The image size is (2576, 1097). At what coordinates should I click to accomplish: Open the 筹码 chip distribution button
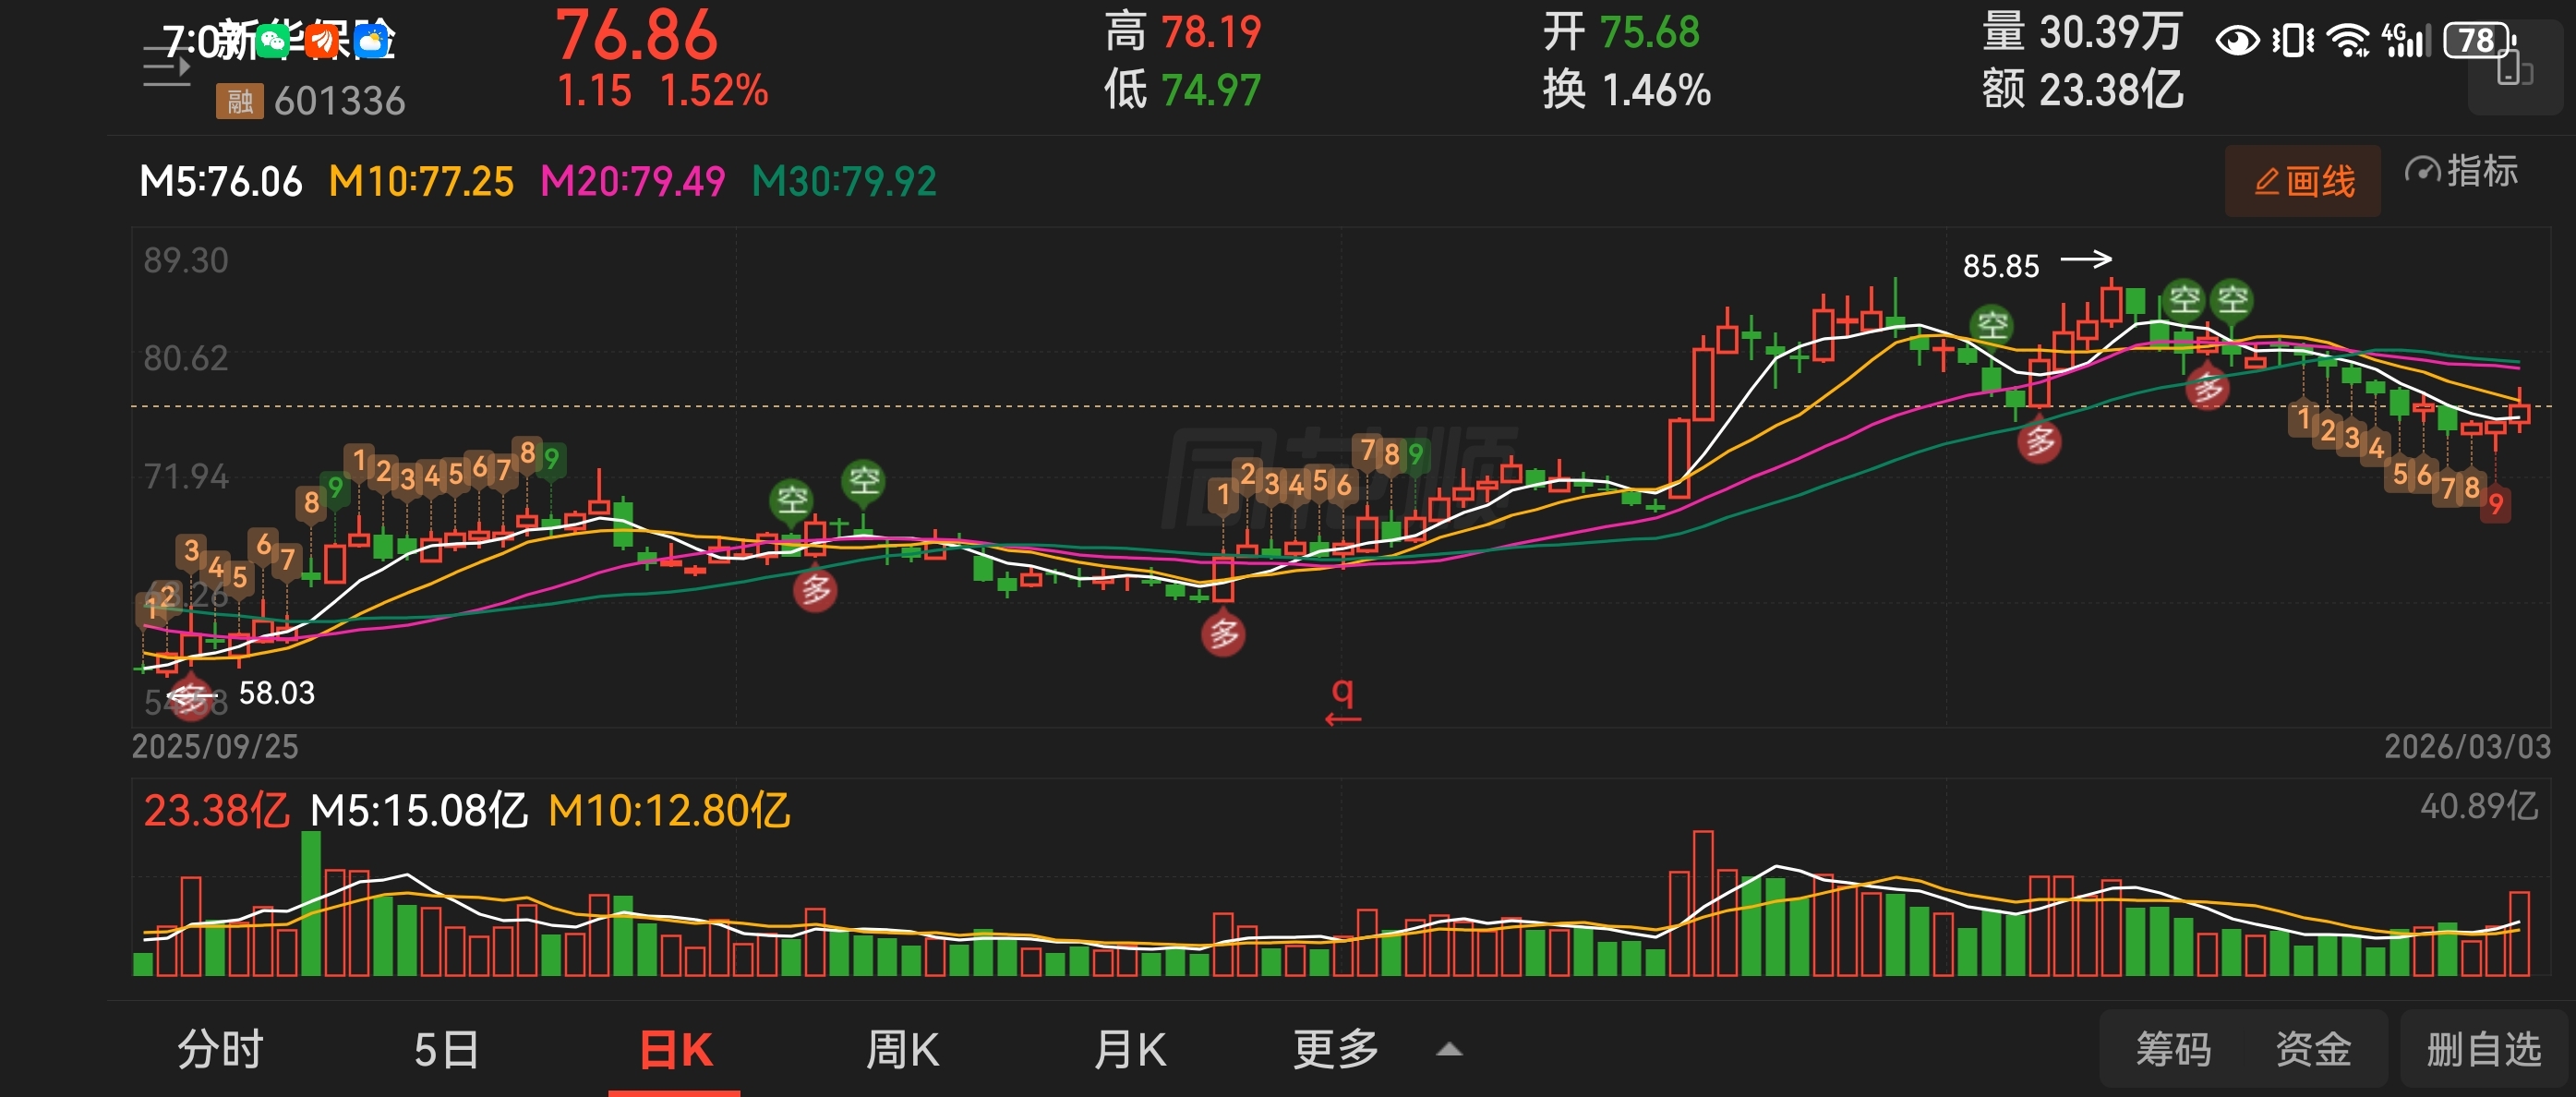point(2173,1050)
